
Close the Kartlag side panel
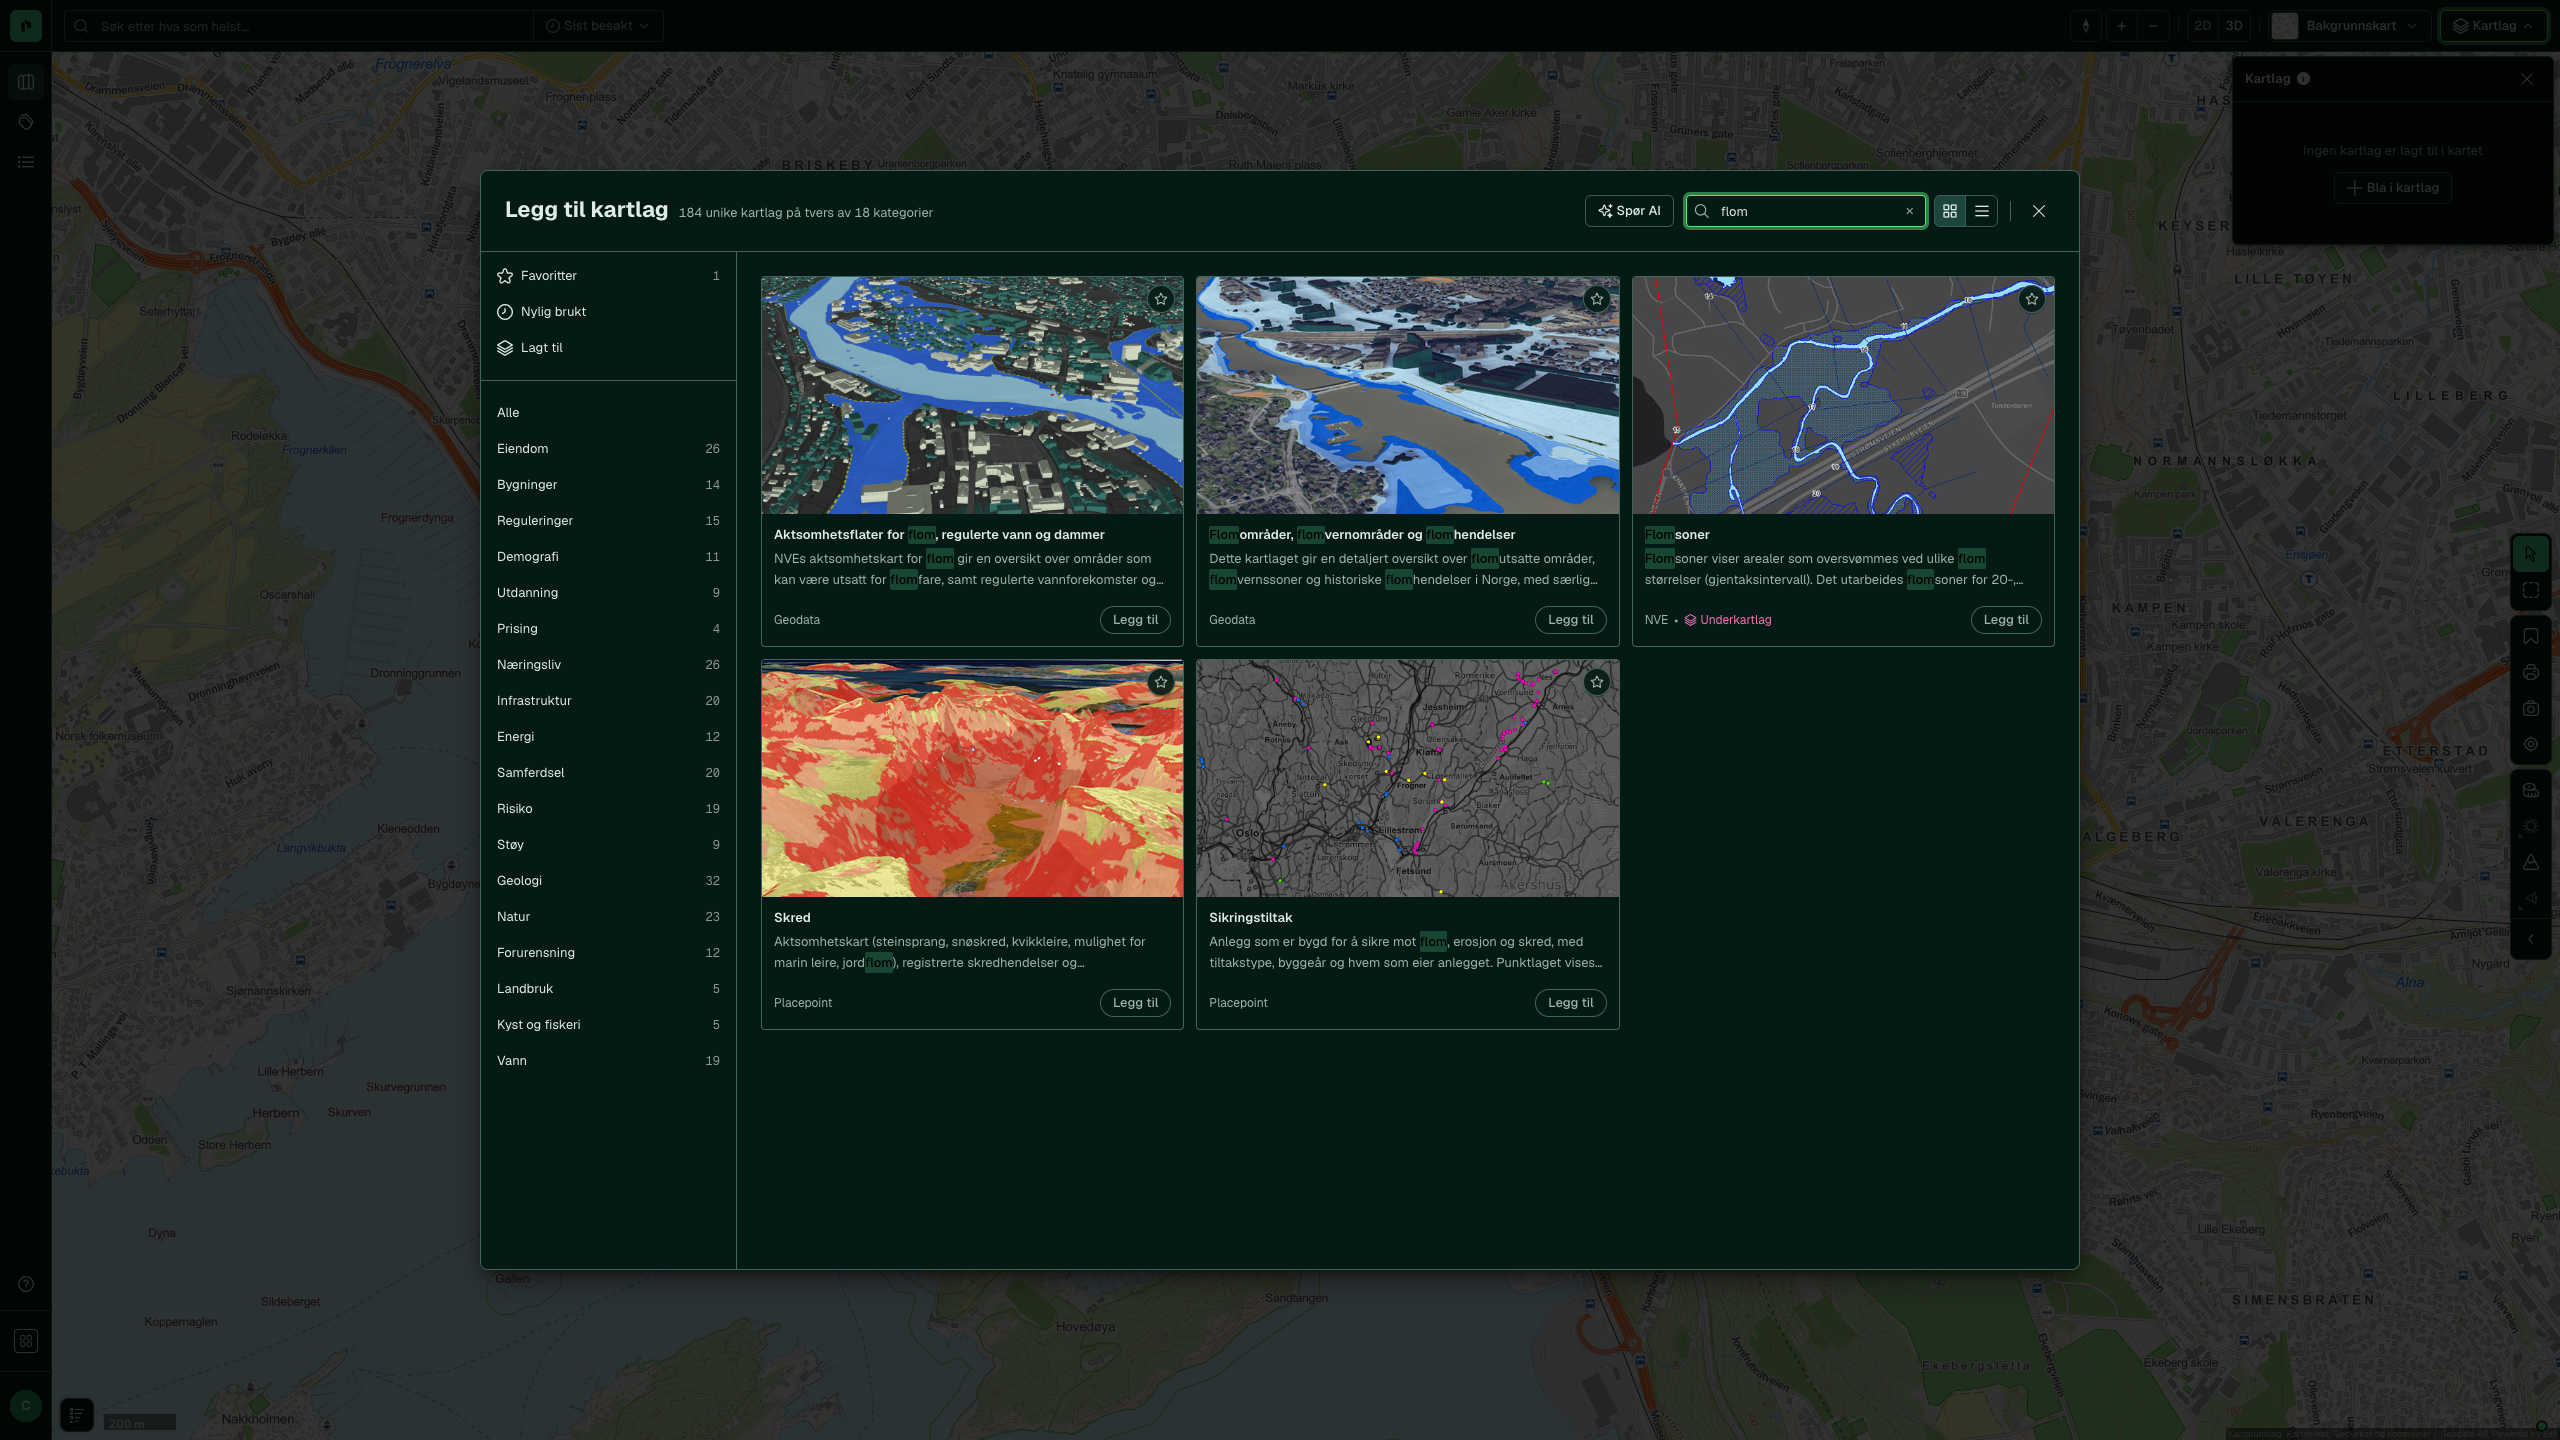[x=2526, y=79]
